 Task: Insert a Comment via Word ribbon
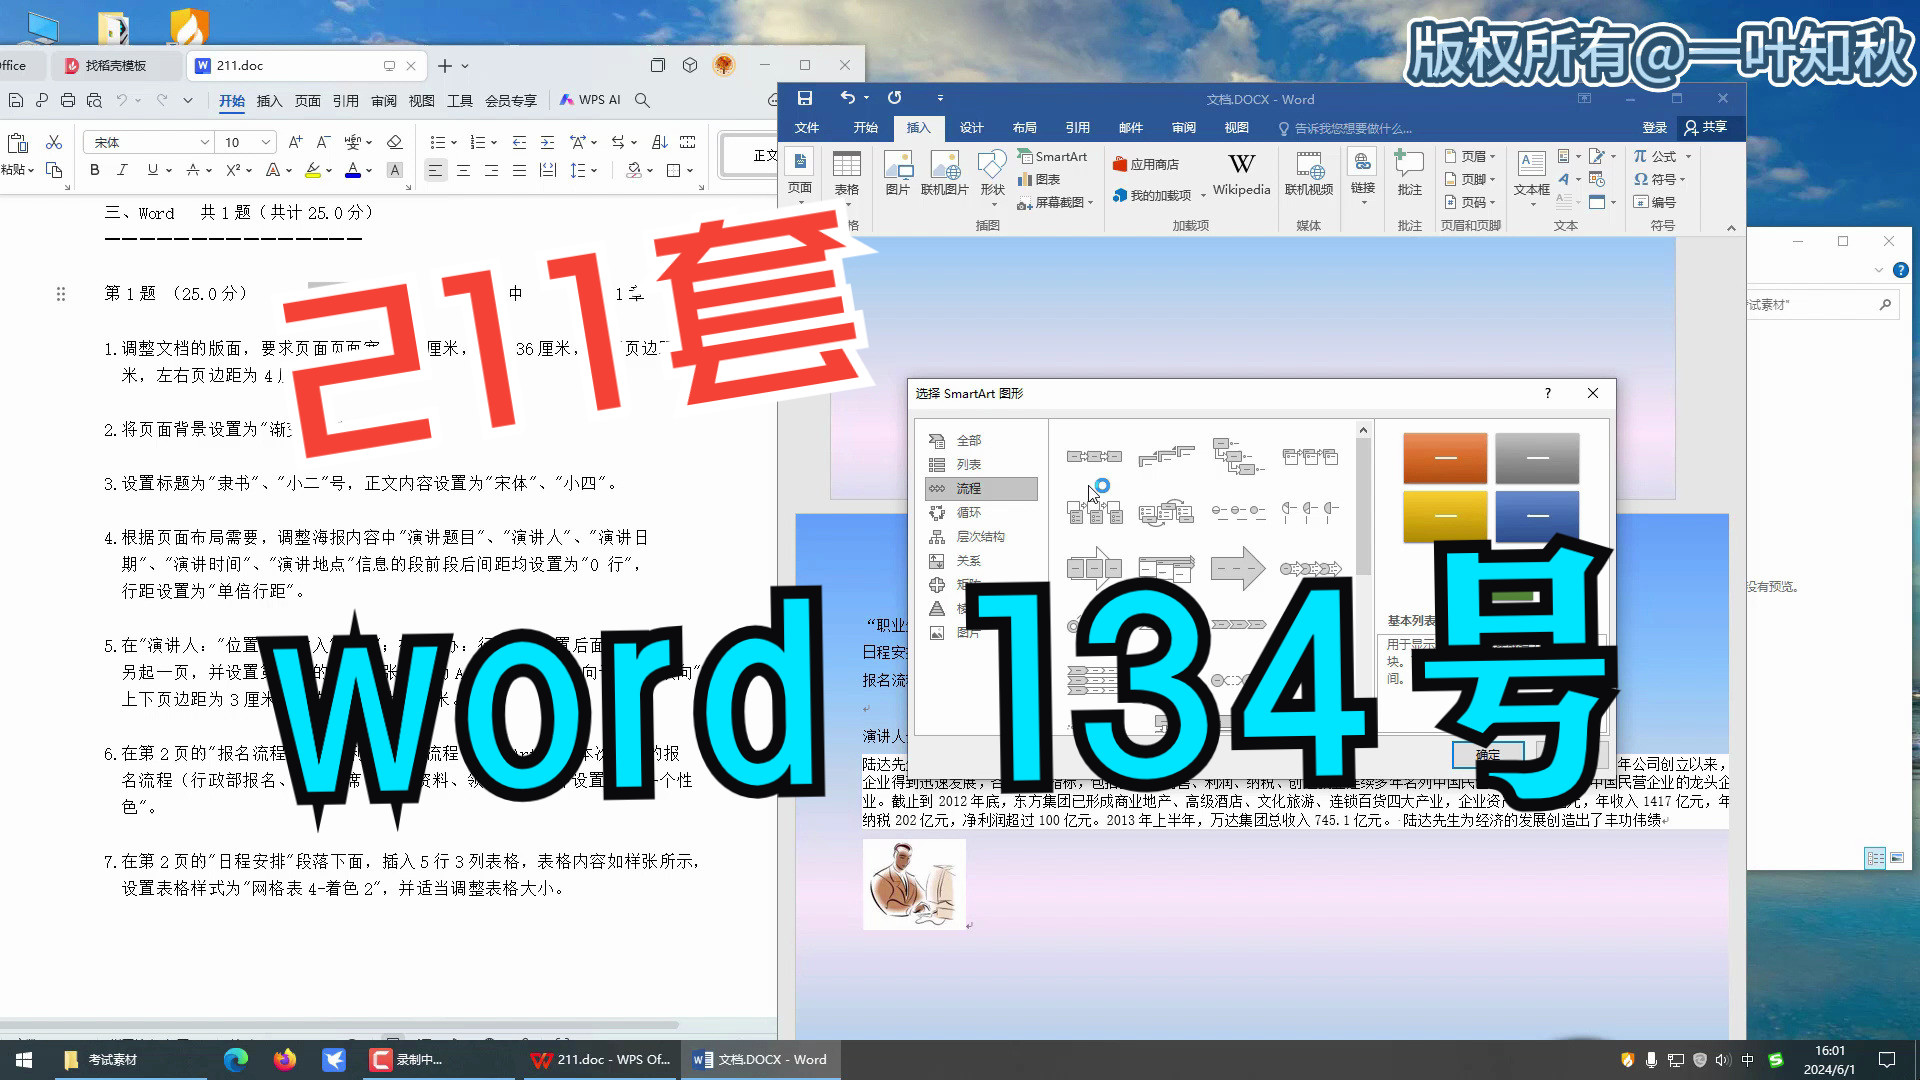point(1409,173)
